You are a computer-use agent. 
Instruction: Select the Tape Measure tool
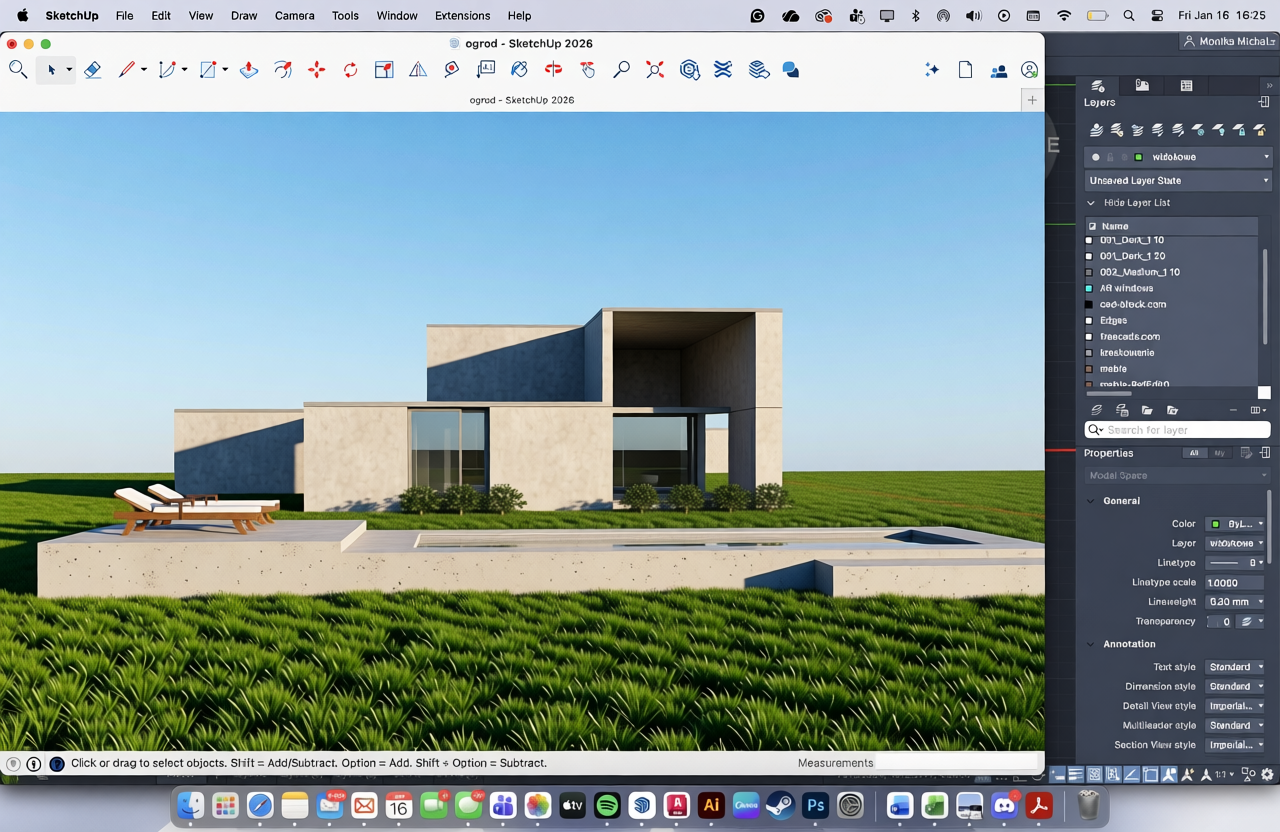point(452,70)
